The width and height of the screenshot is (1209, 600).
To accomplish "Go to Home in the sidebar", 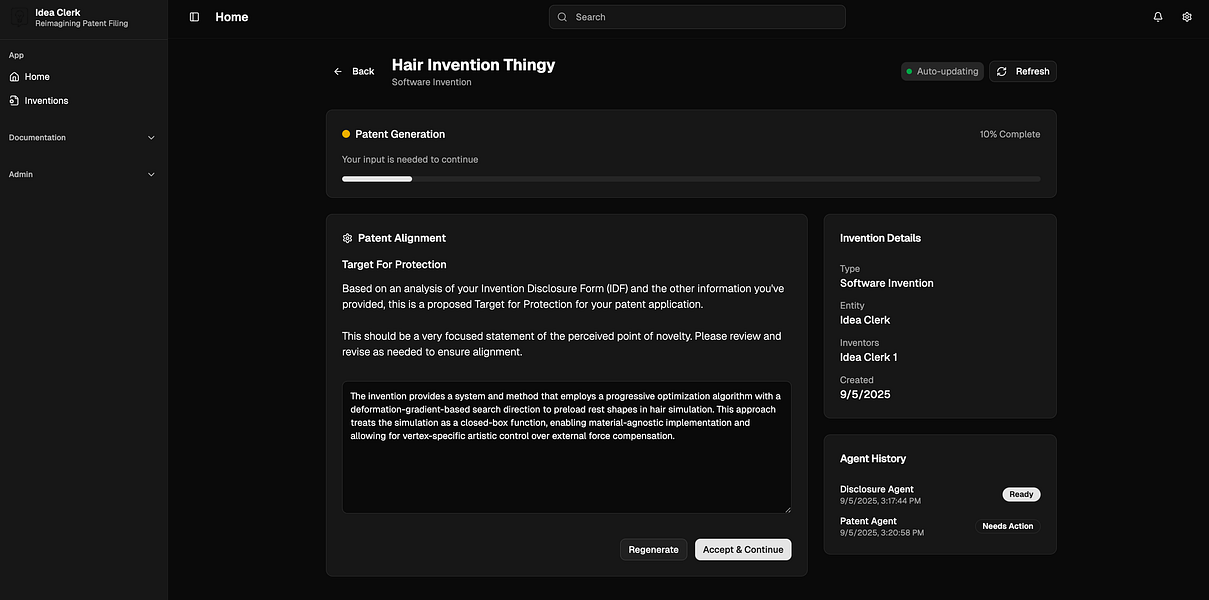I will tap(37, 77).
